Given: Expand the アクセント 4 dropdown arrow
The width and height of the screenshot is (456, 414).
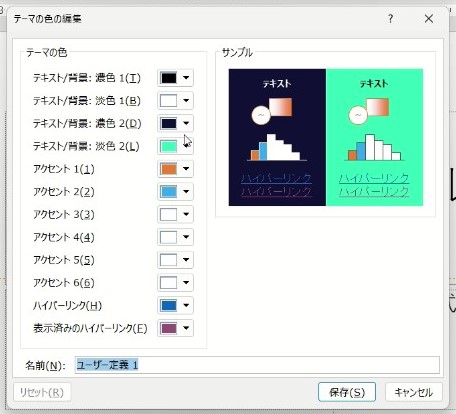Looking at the screenshot, I should click(186, 237).
